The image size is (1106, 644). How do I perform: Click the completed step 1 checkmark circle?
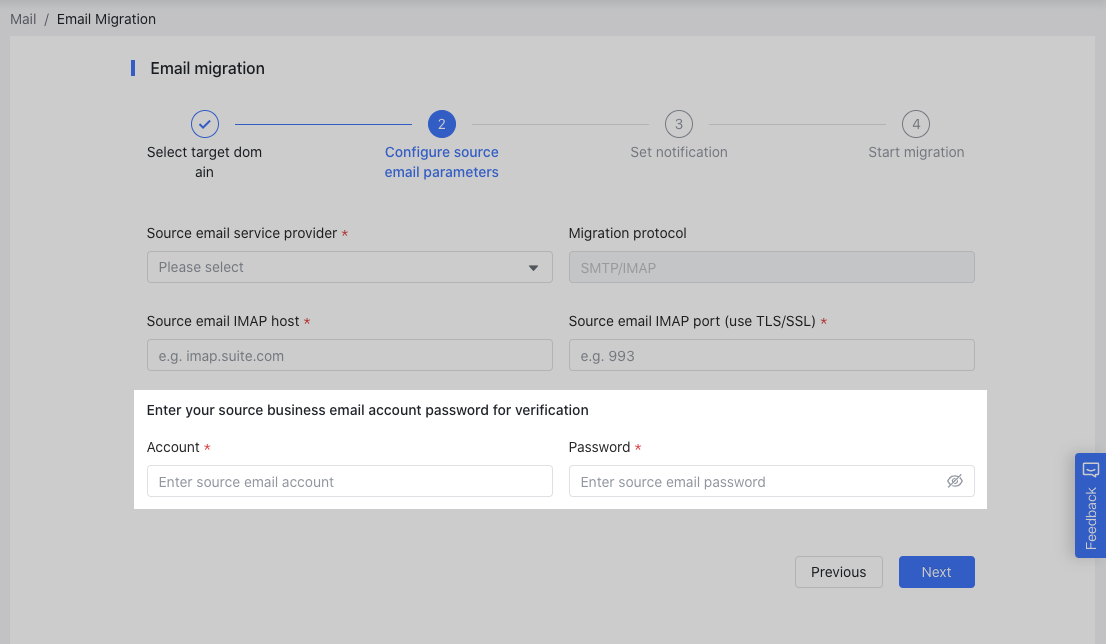tap(205, 124)
